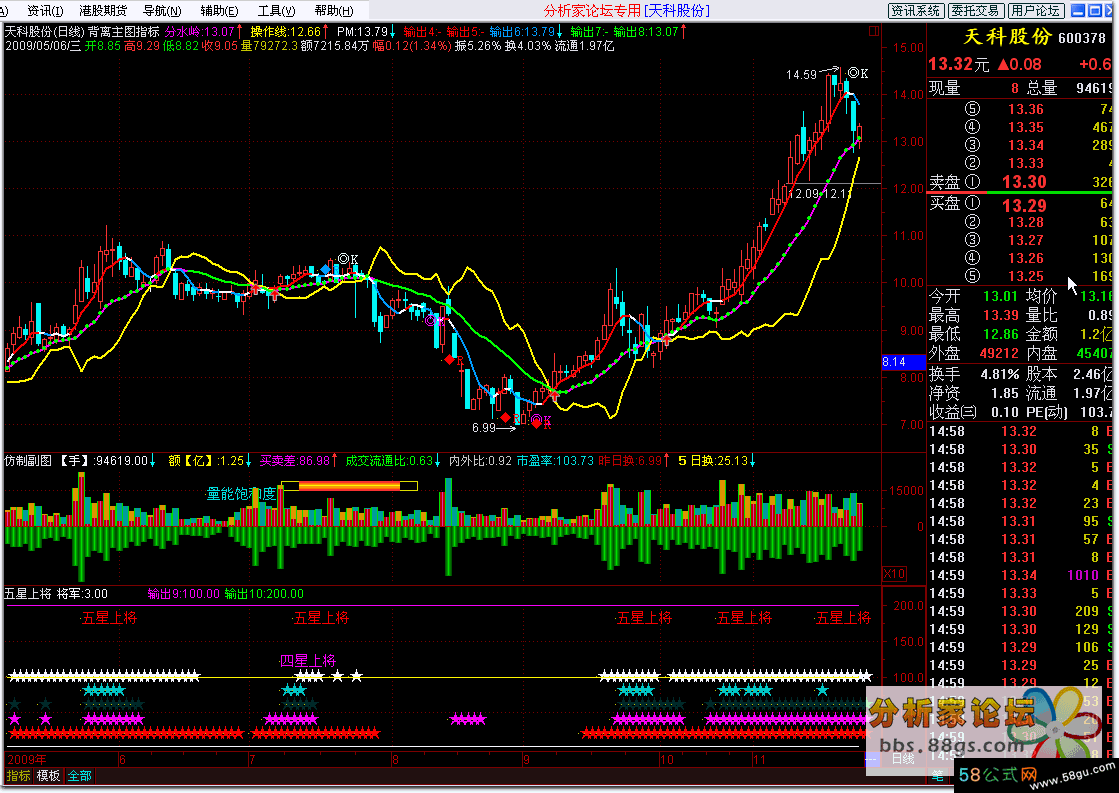The height and width of the screenshot is (793, 1119).
Task: Click the 换手 value 4.81%
Action: click(1000, 374)
